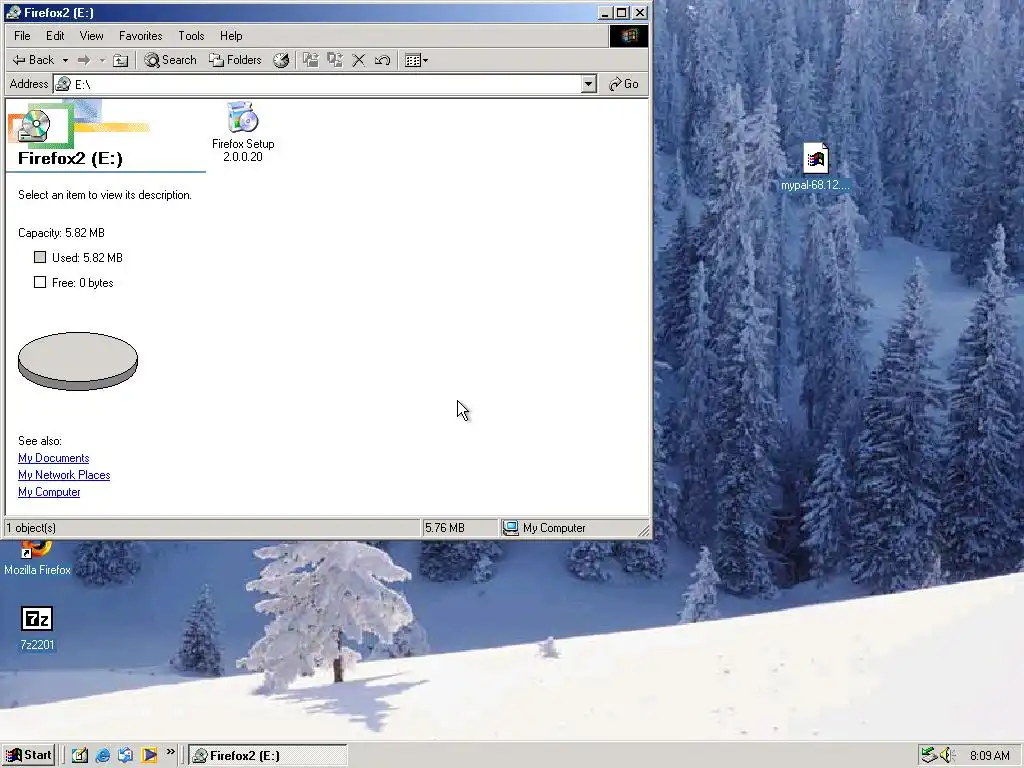
Task: Expand the quick launch overflow chevron
Action: tap(170, 752)
